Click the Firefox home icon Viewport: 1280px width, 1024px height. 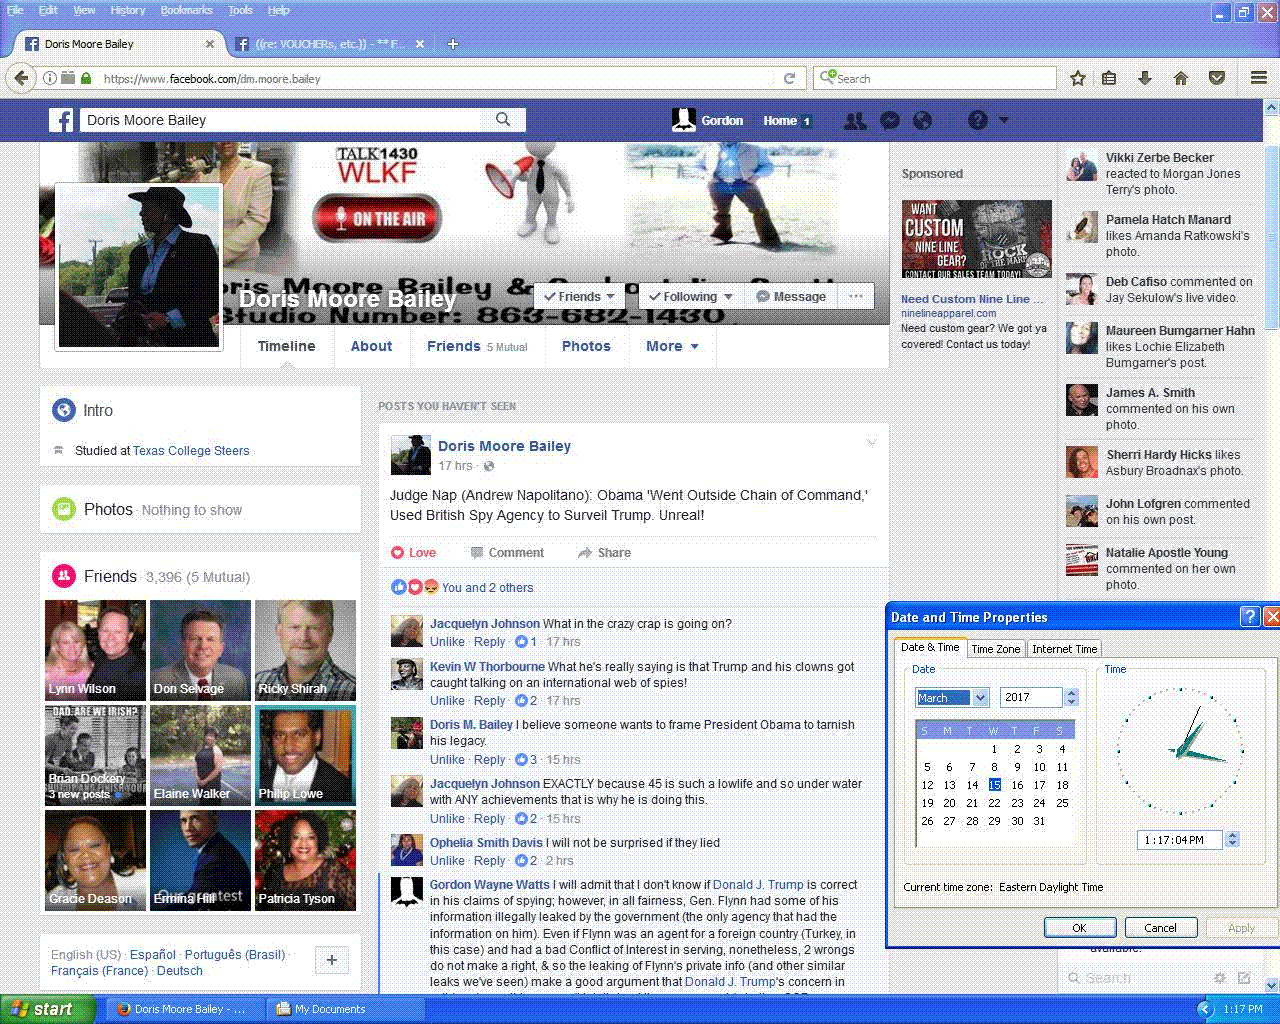[x=1181, y=78]
